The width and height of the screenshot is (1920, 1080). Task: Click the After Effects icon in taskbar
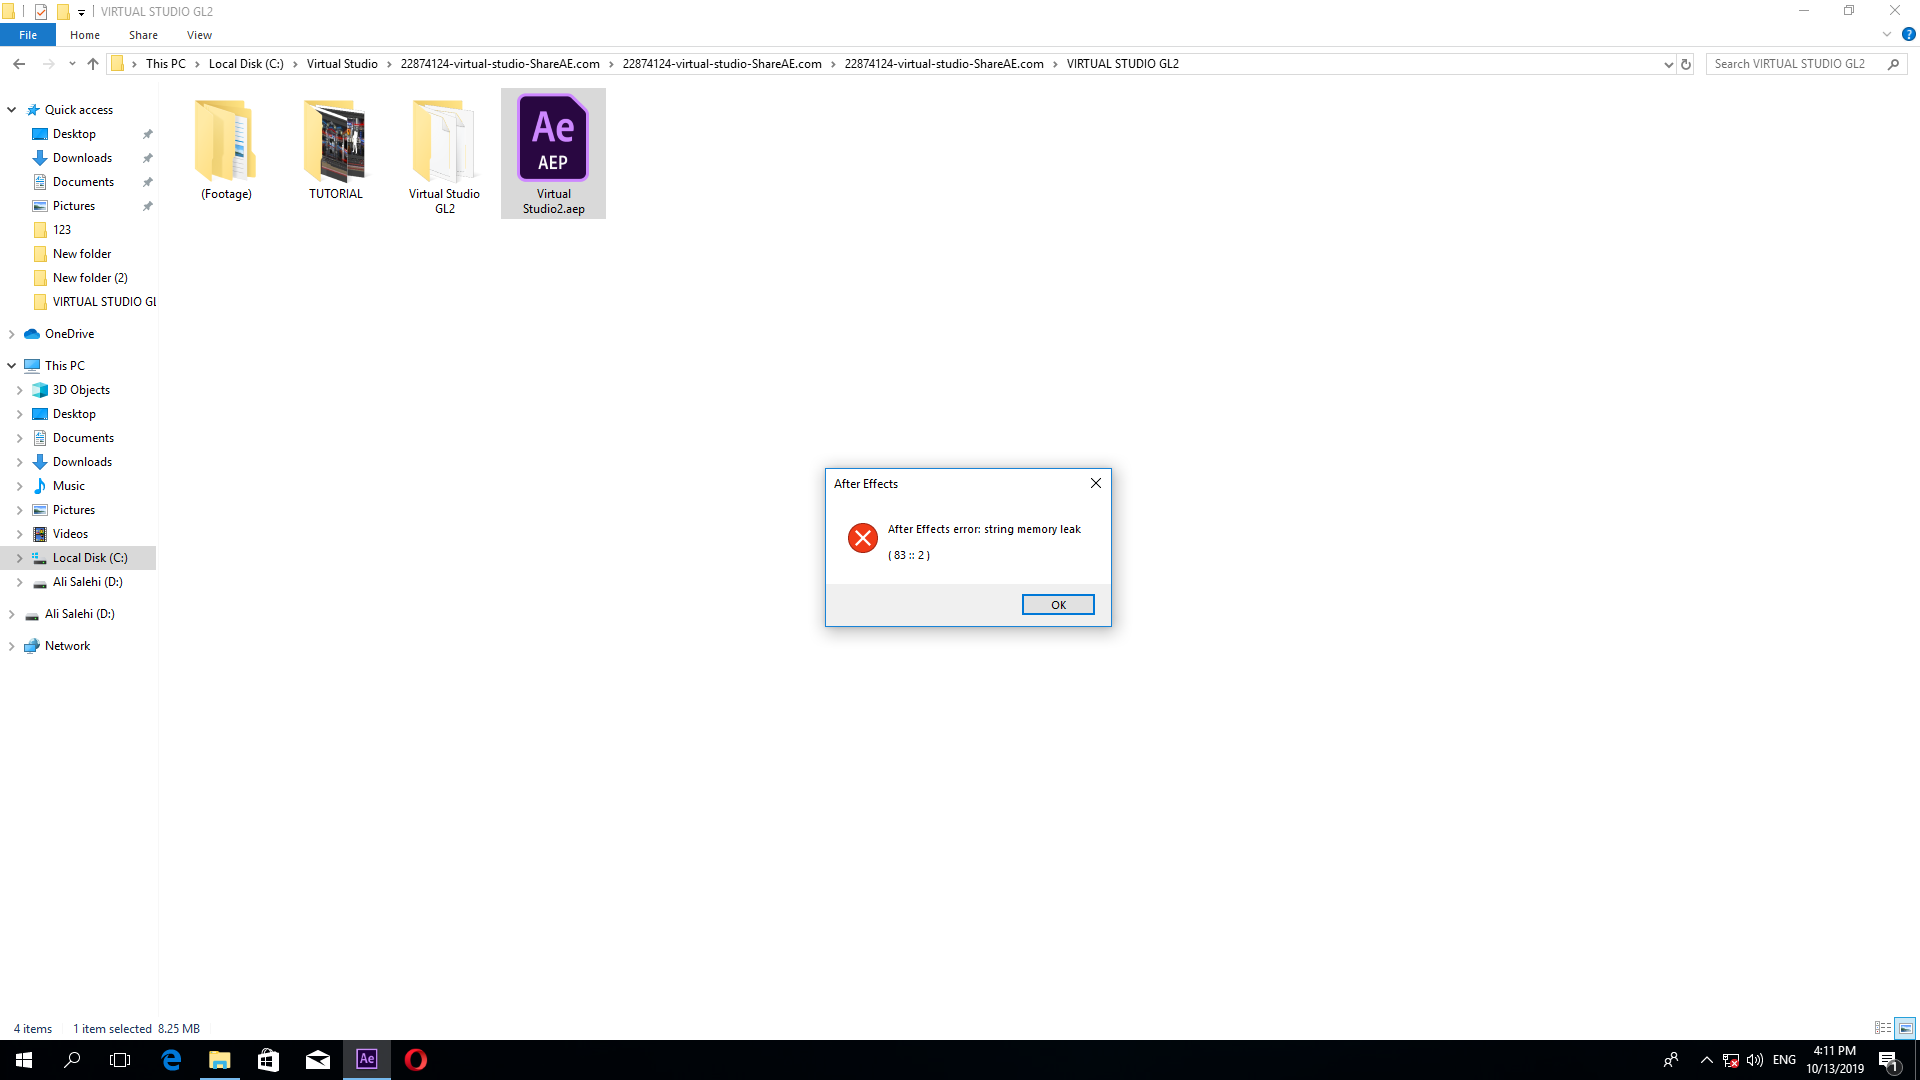pos(367,1059)
